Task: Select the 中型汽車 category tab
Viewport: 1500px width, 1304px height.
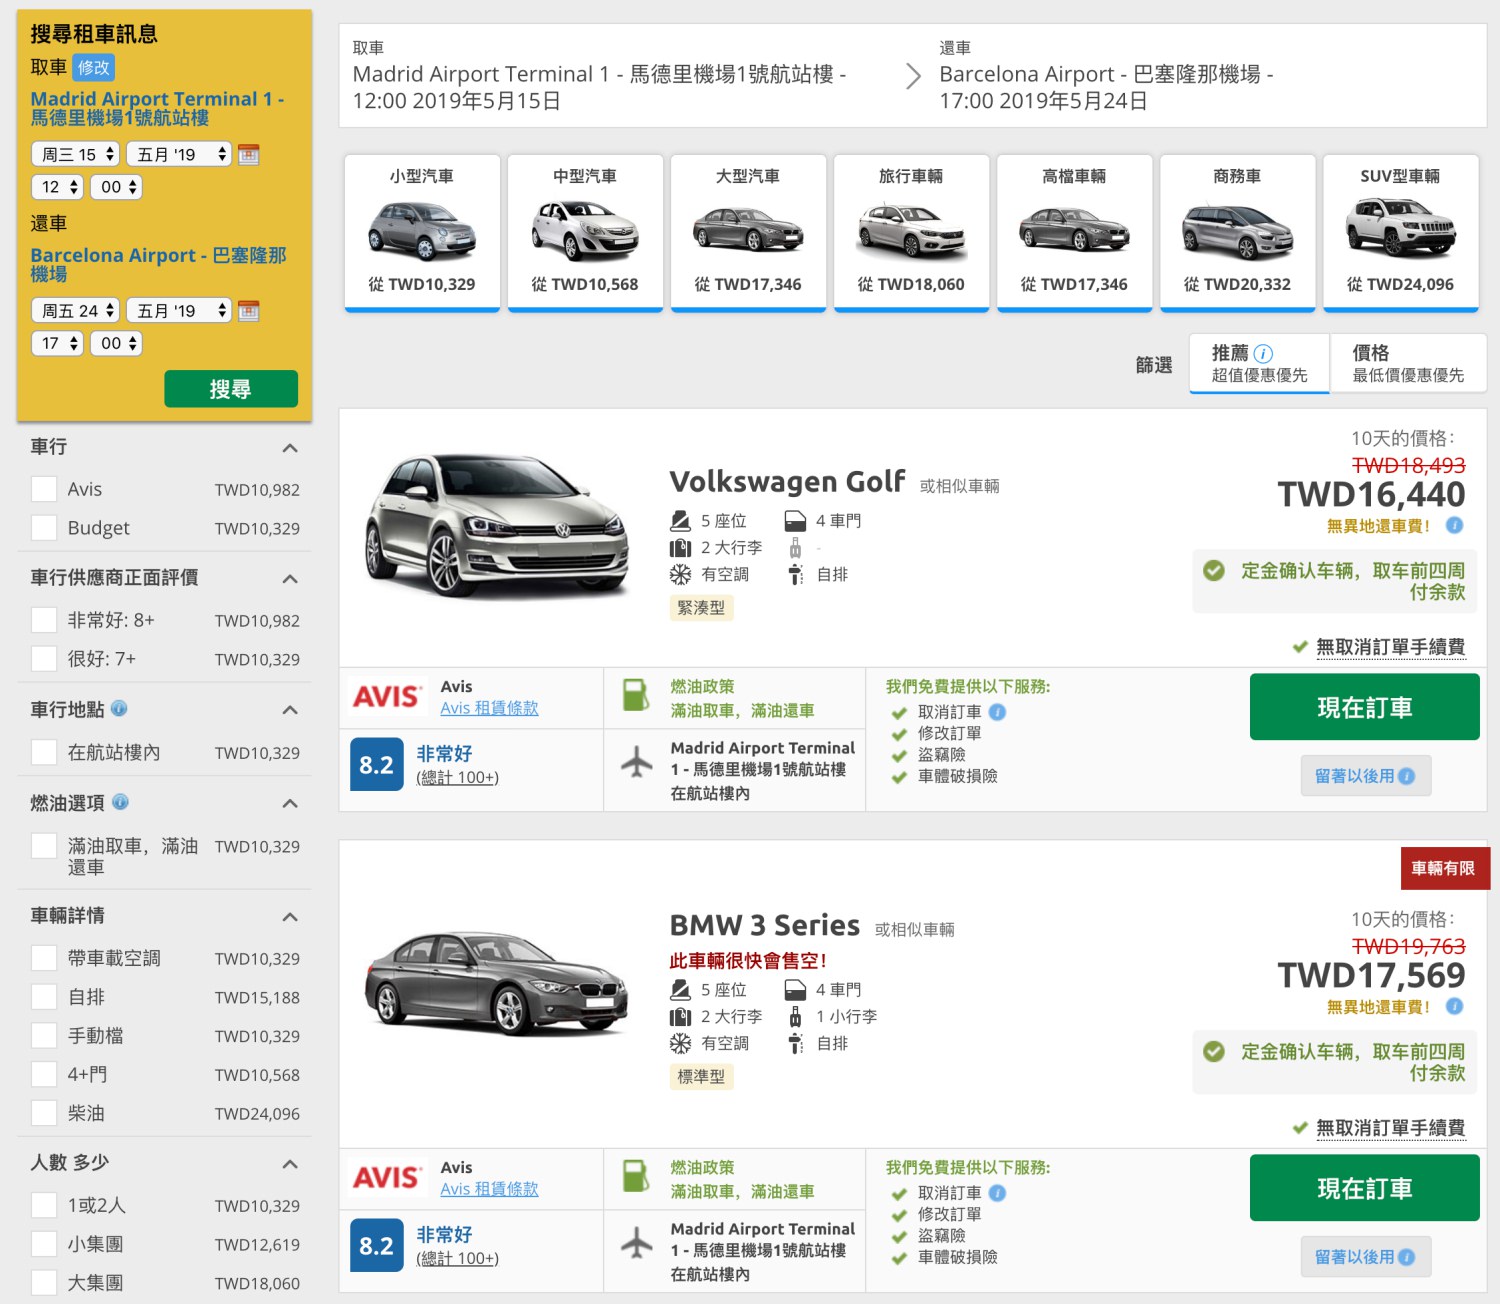Action: pyautogui.click(x=585, y=233)
